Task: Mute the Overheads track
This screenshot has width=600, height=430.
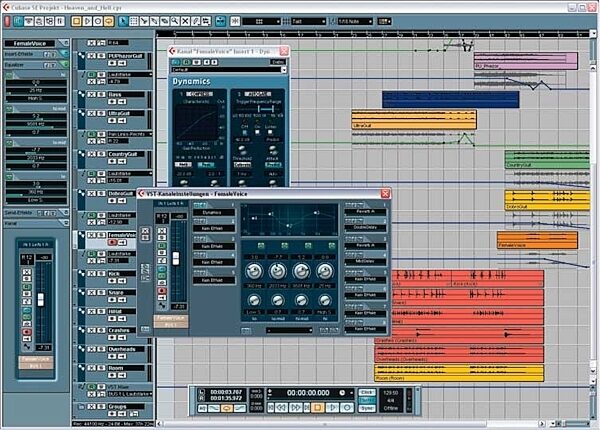Action: 92,349
